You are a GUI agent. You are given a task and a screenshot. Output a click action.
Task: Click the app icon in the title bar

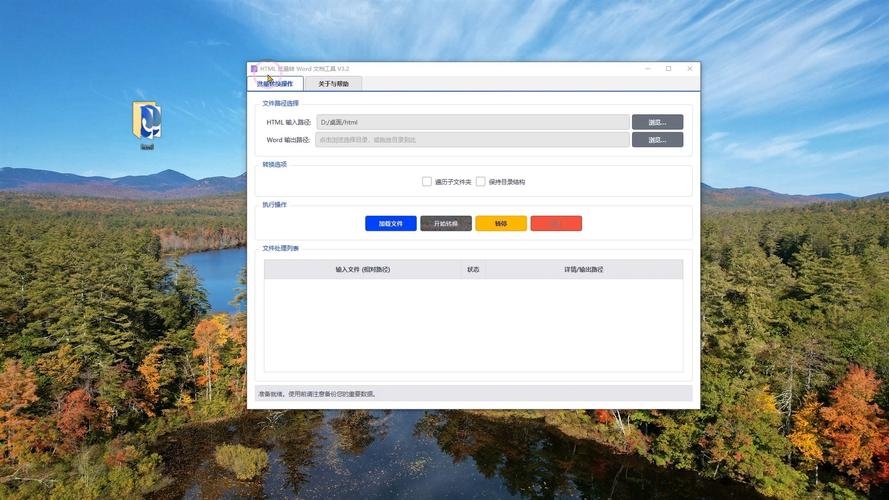coord(254,69)
